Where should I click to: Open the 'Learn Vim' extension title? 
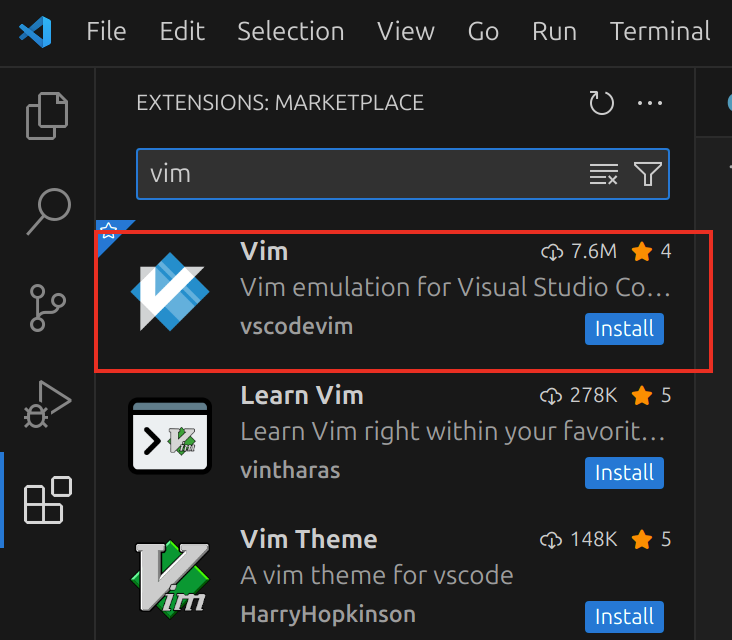pos(302,396)
